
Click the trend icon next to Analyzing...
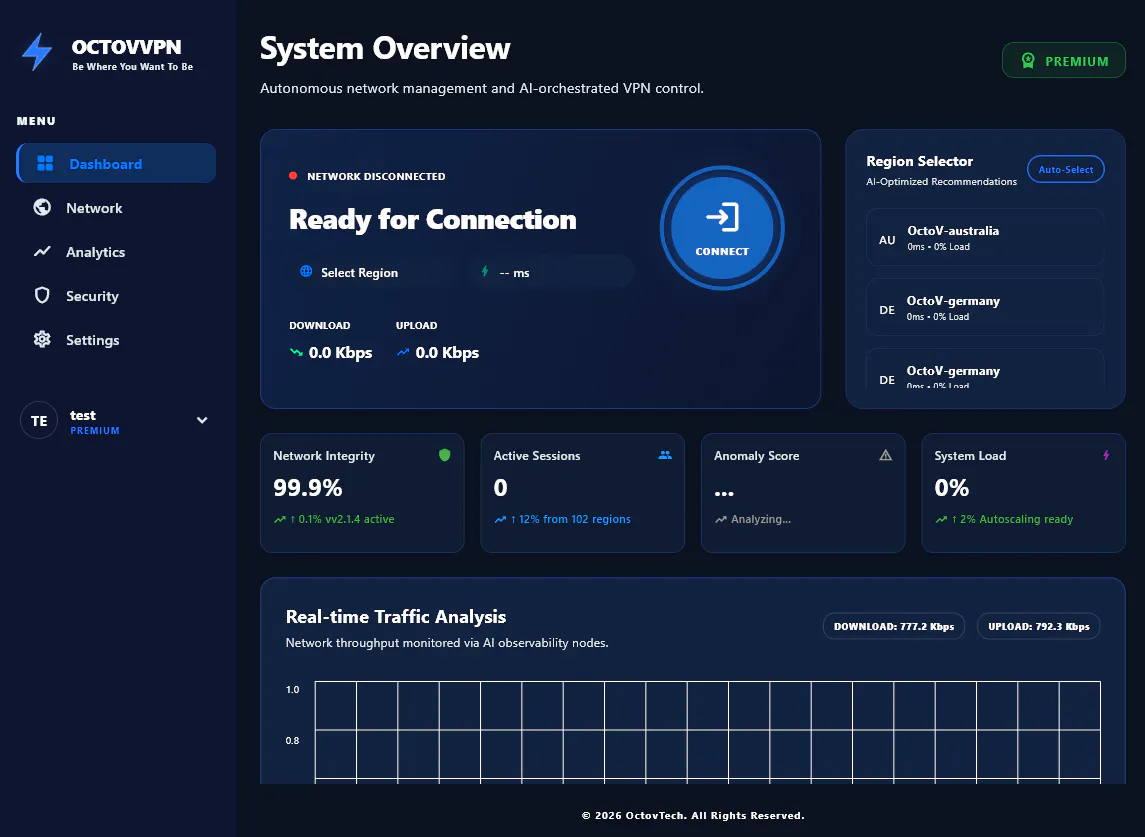[721, 519]
